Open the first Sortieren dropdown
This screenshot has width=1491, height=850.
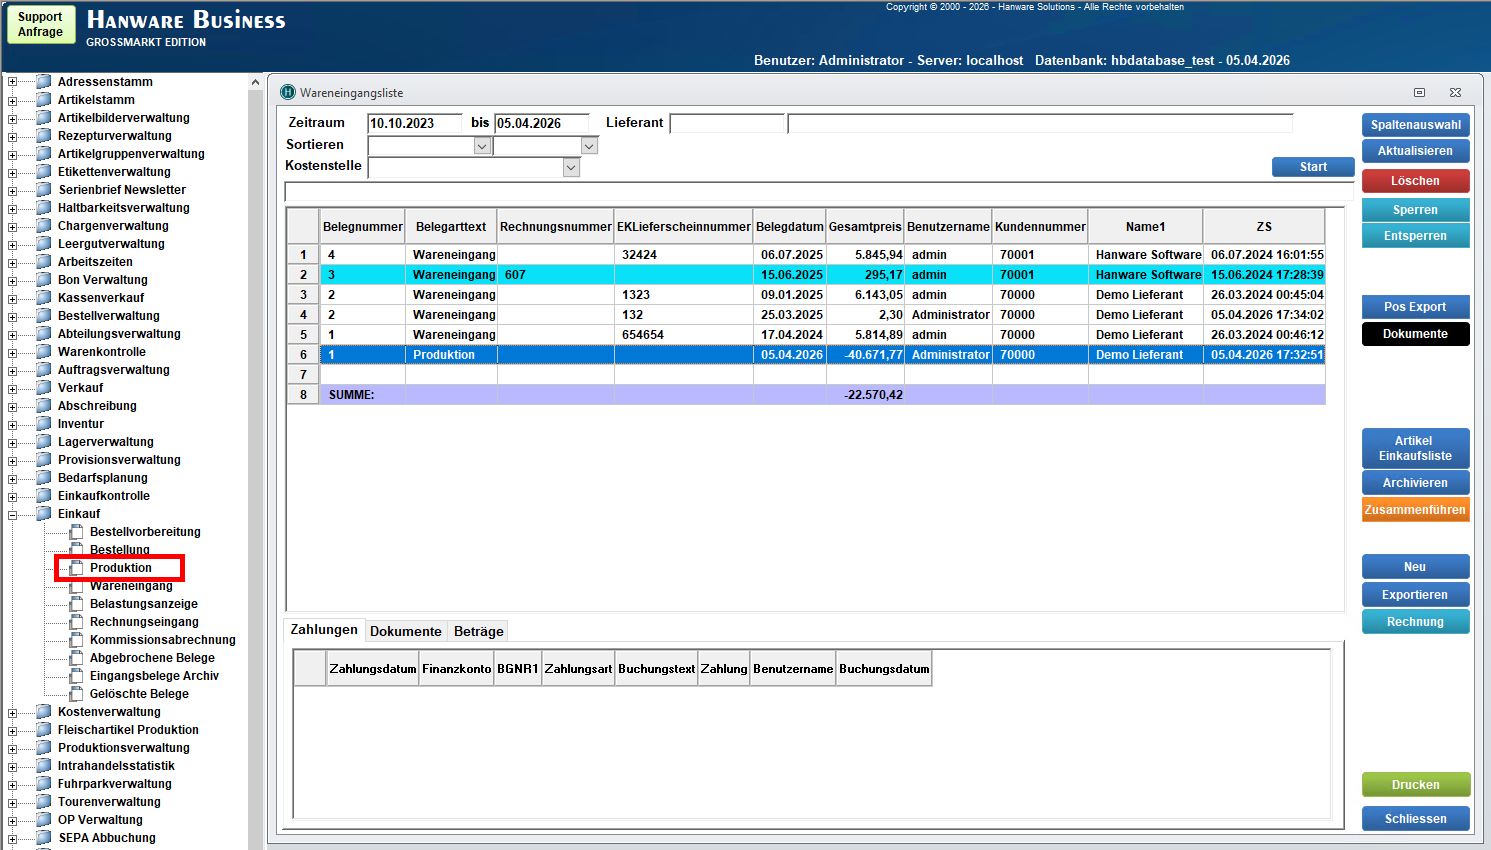(482, 146)
